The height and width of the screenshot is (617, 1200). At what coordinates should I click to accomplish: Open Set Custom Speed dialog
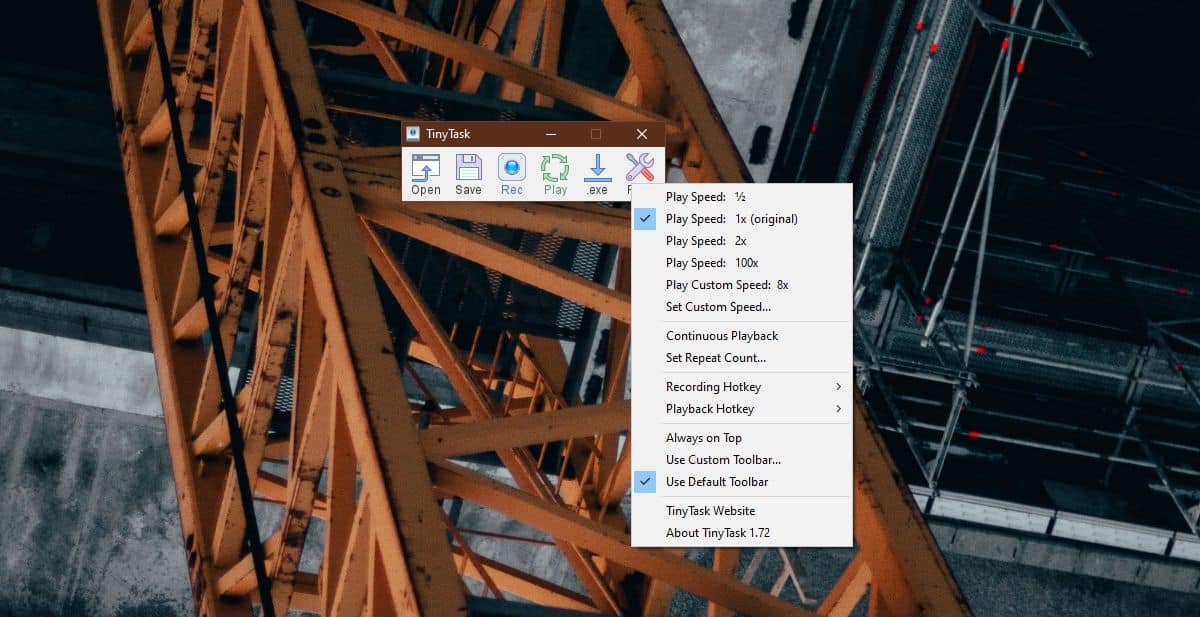(x=716, y=306)
